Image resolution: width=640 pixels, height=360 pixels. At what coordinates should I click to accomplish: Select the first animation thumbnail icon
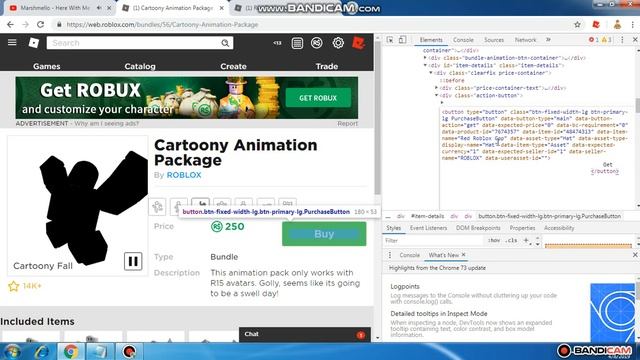coord(158,207)
